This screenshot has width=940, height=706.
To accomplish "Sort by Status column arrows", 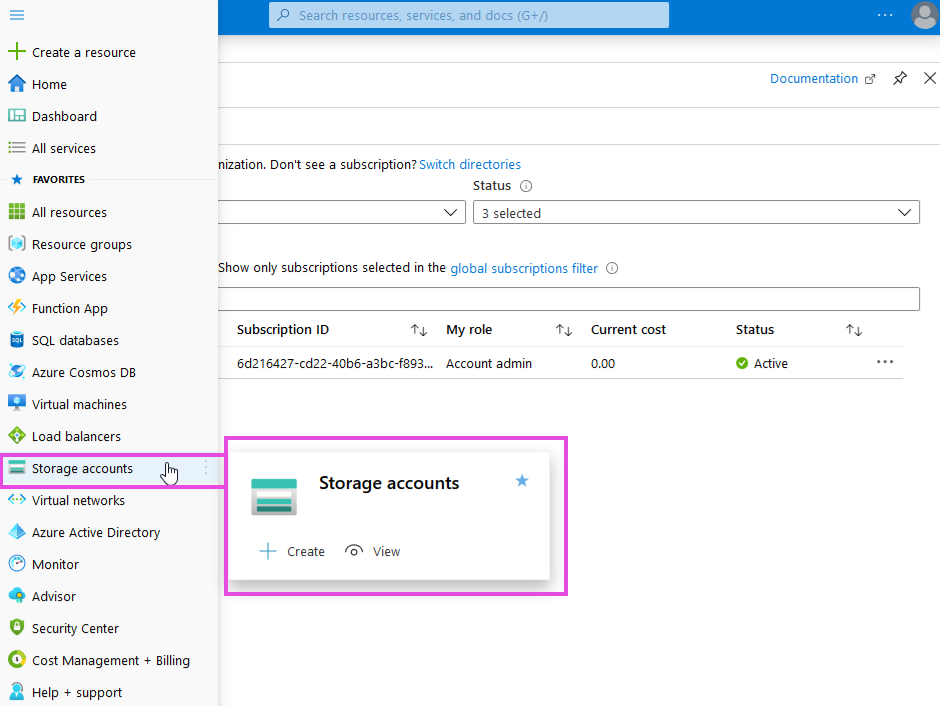I will click(x=854, y=330).
